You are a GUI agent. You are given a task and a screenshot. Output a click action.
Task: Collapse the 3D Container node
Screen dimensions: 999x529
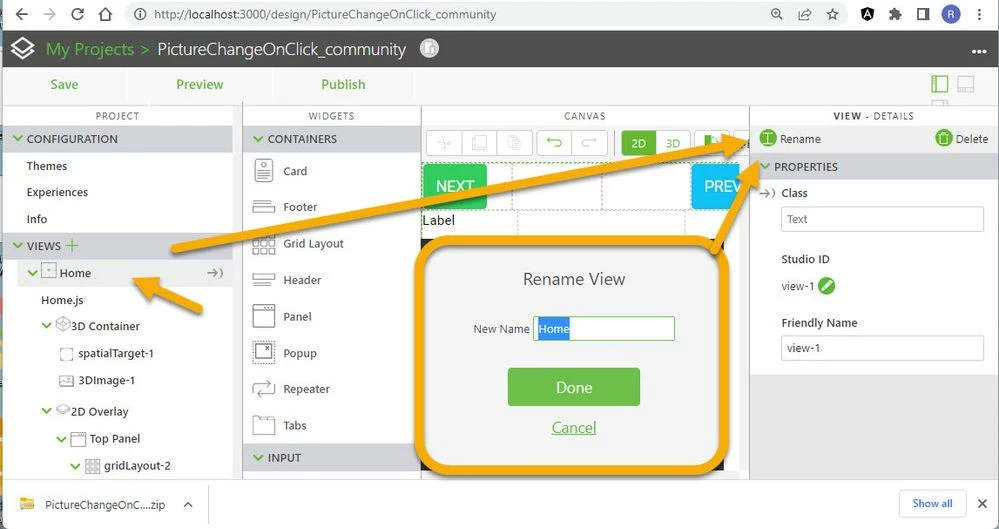pyautogui.click(x=47, y=326)
